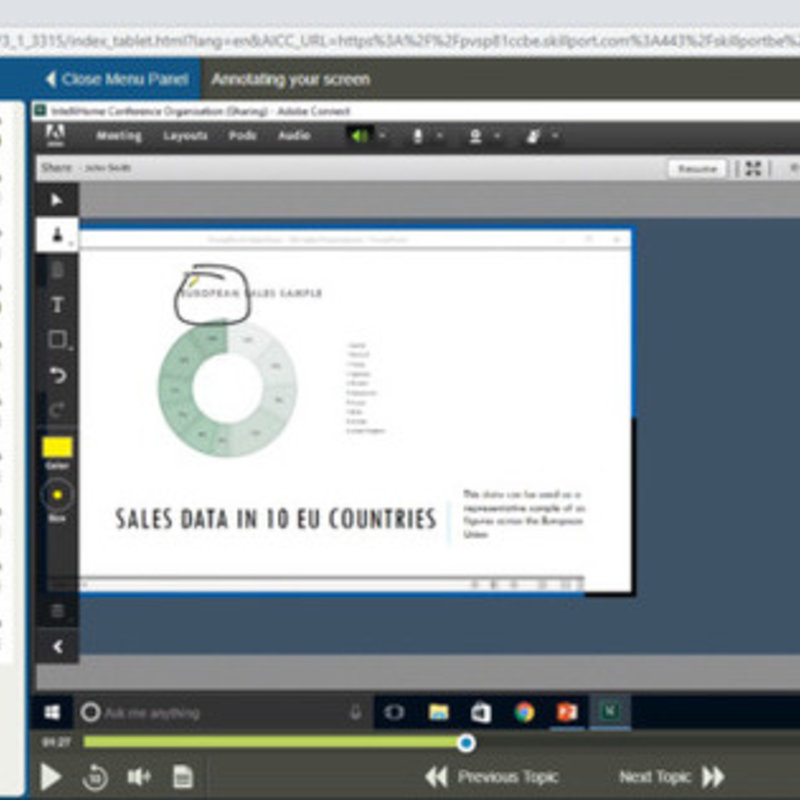Open the Layouts menu

[x=185, y=136]
